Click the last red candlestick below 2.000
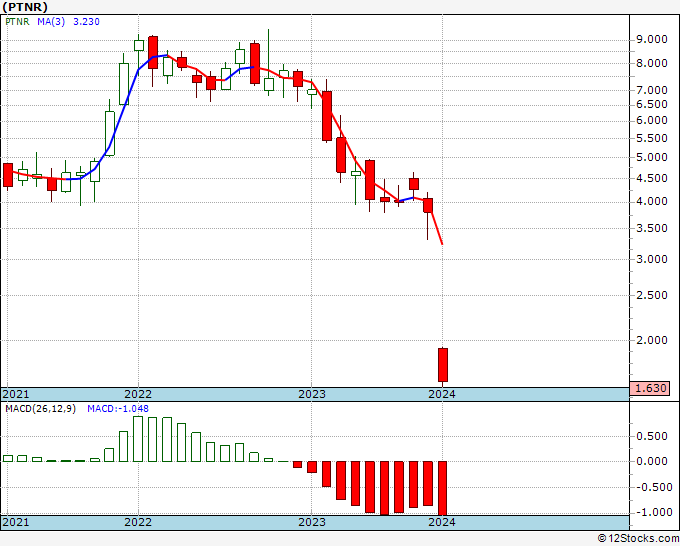This screenshot has width=680, height=546. click(443, 365)
